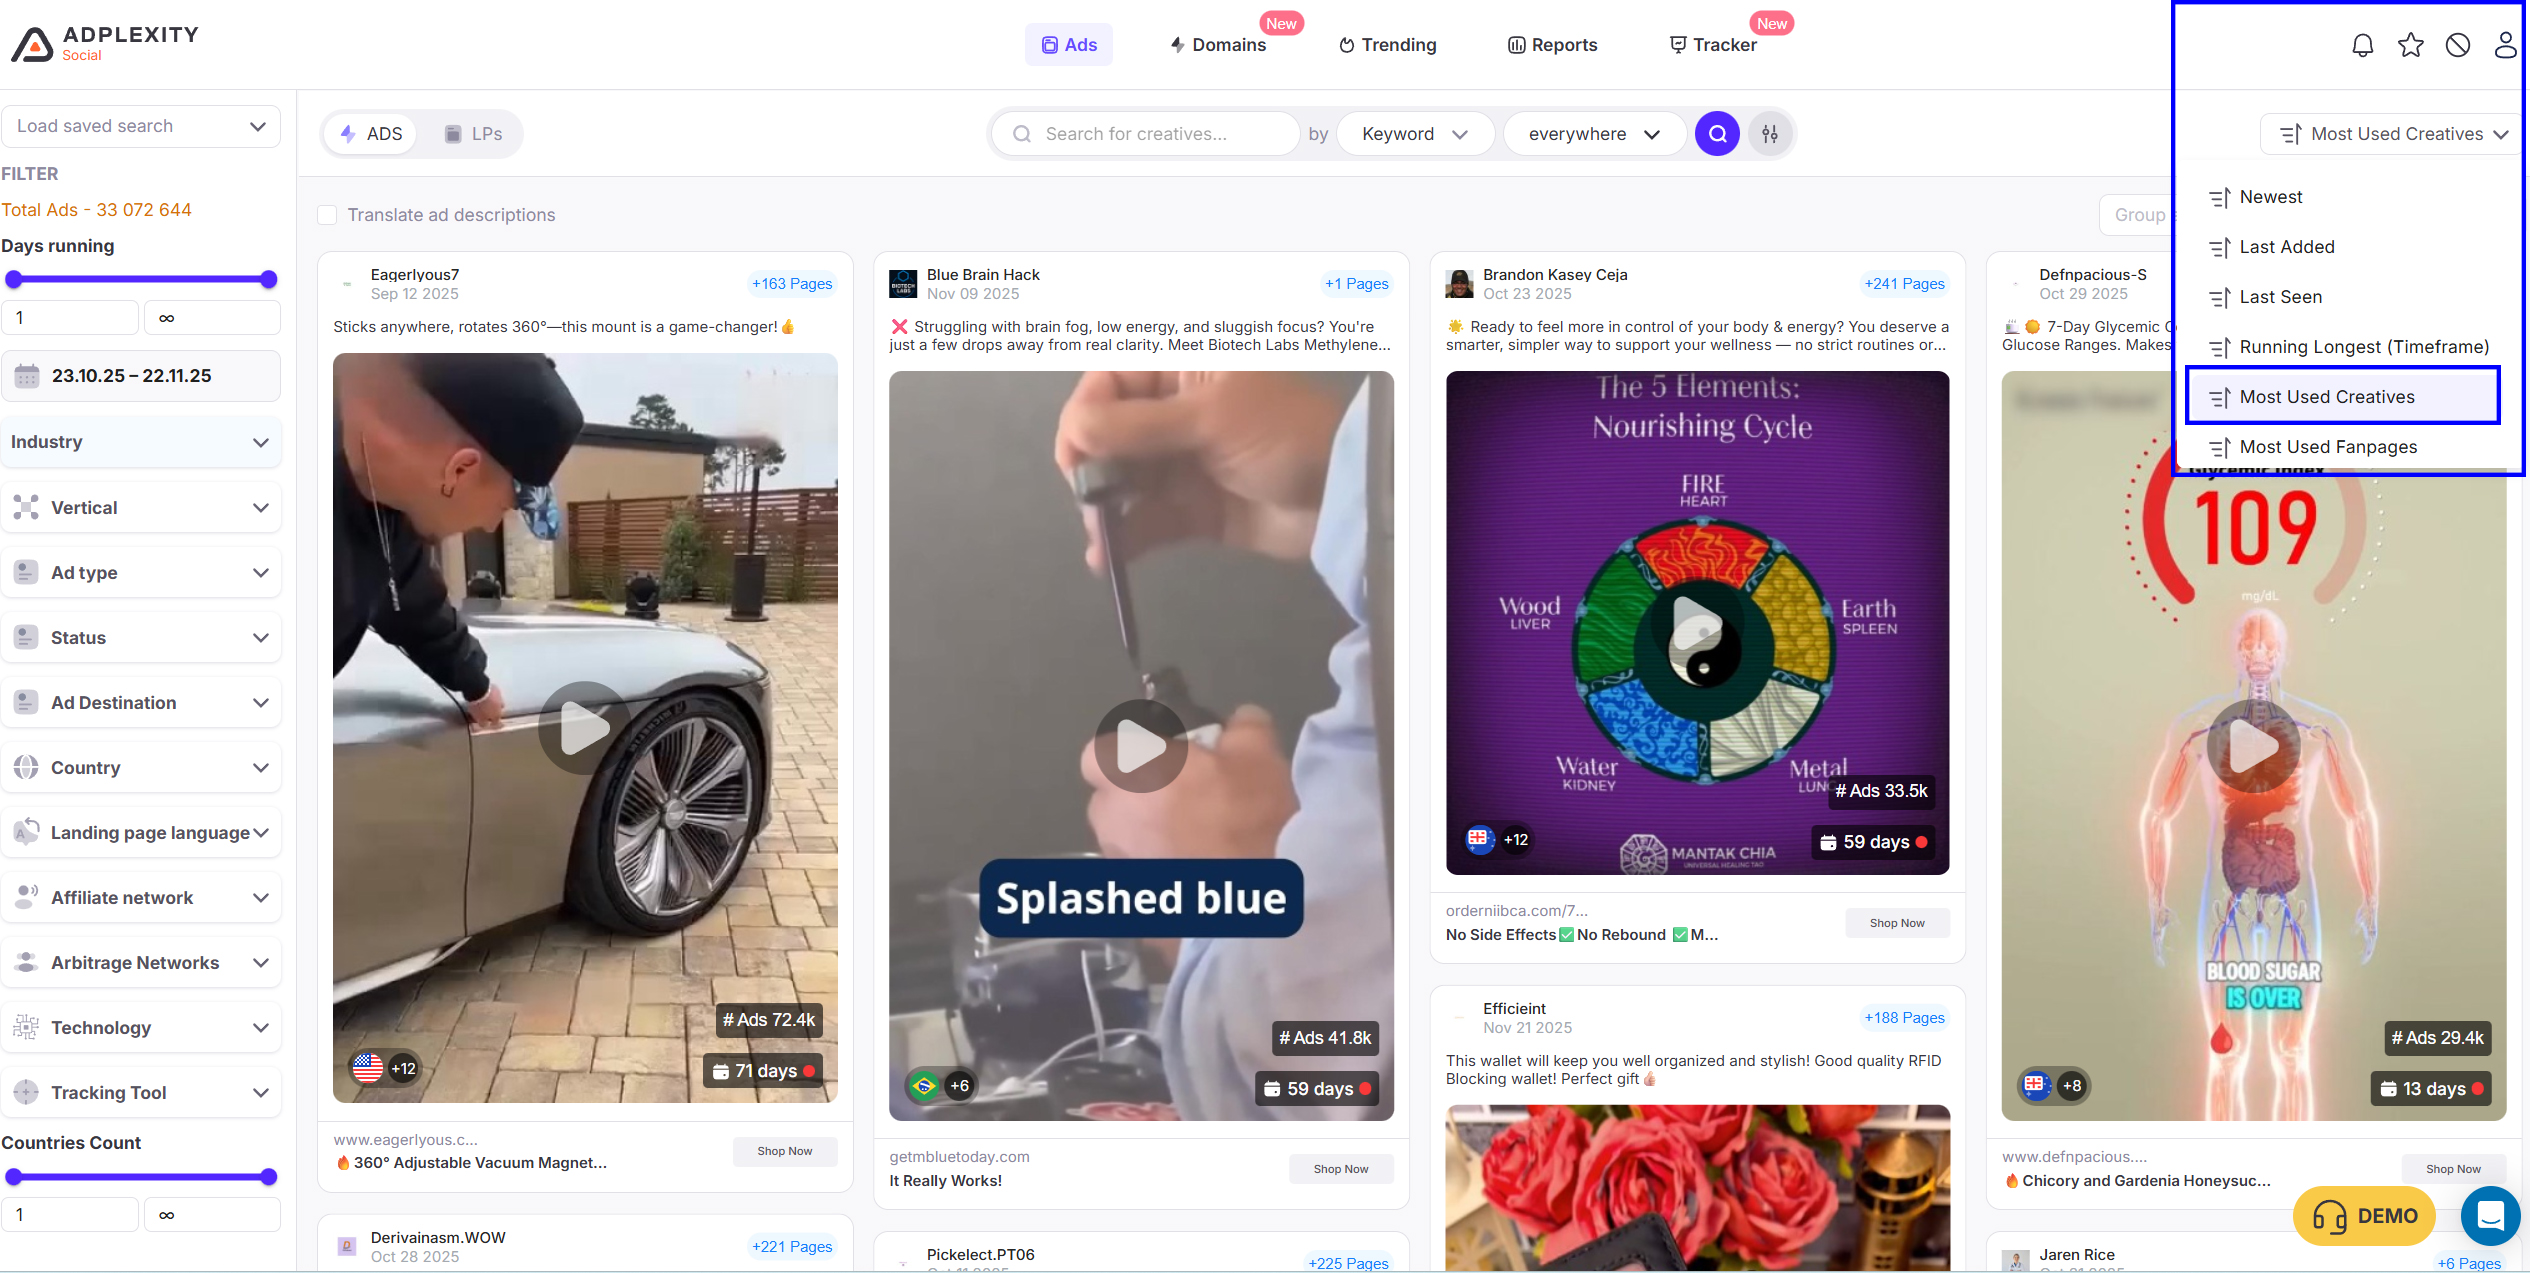Open +163 Pages link for Eagerlyous7
Screen dimensions: 2530x1273
click(x=791, y=284)
